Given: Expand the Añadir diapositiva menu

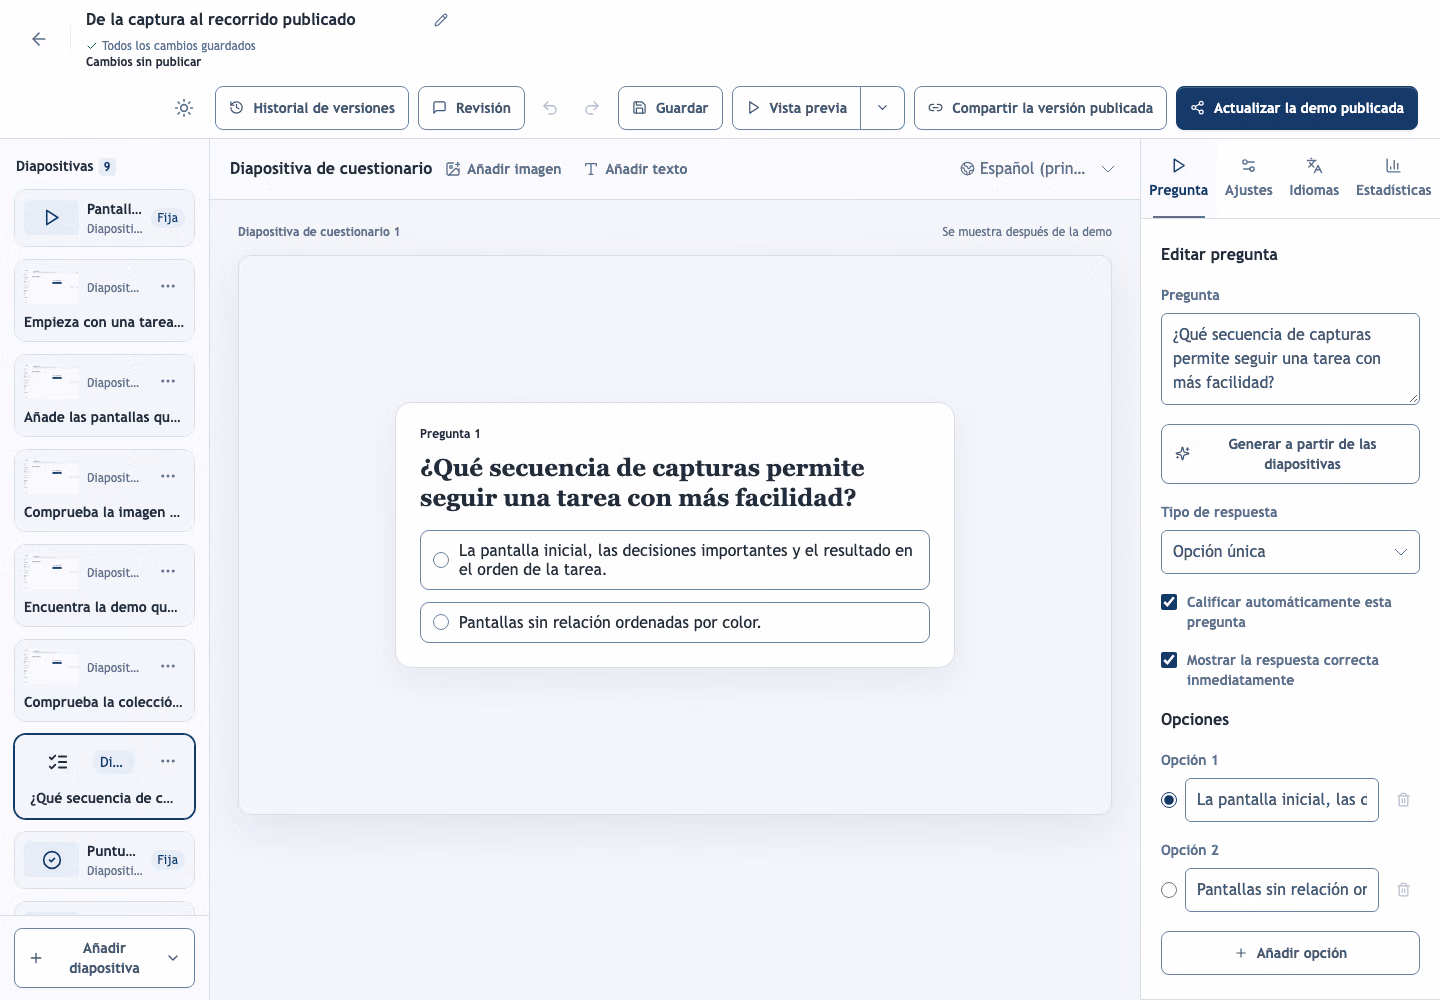Looking at the screenshot, I should pos(104,958).
